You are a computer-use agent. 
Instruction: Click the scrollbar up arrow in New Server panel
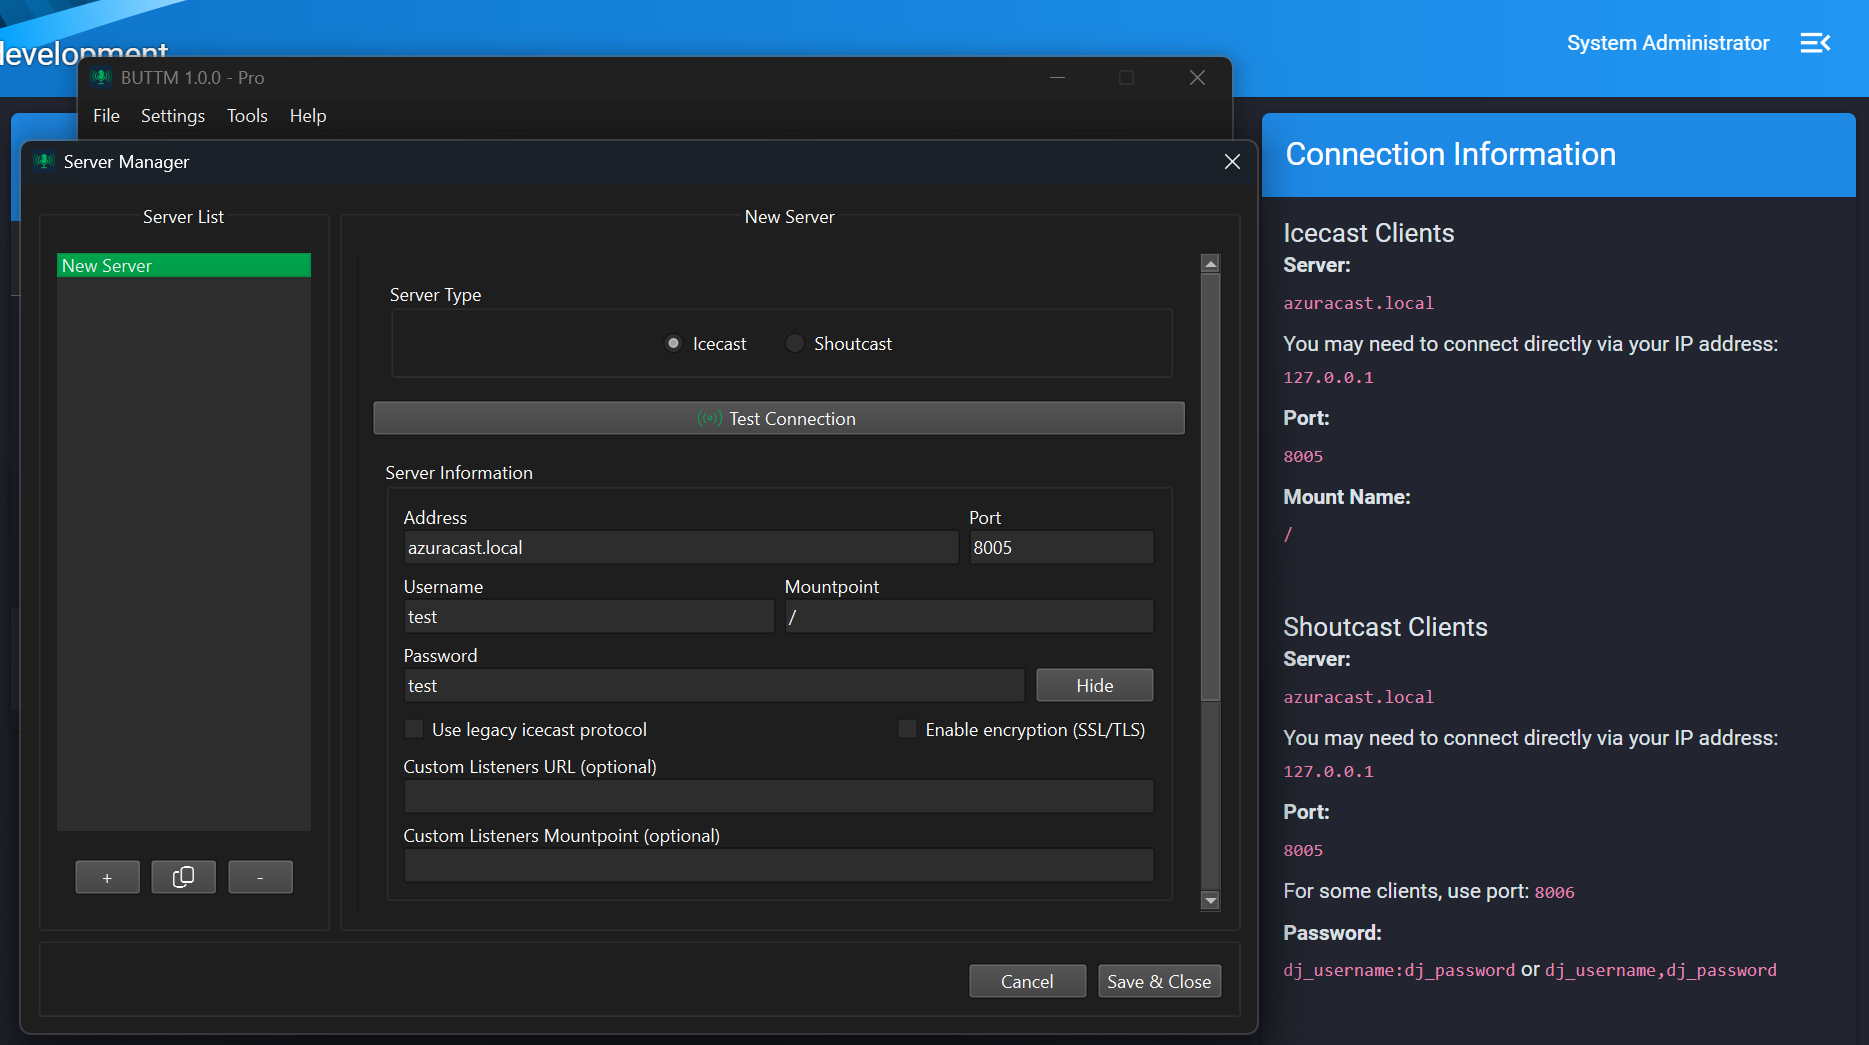click(1210, 263)
